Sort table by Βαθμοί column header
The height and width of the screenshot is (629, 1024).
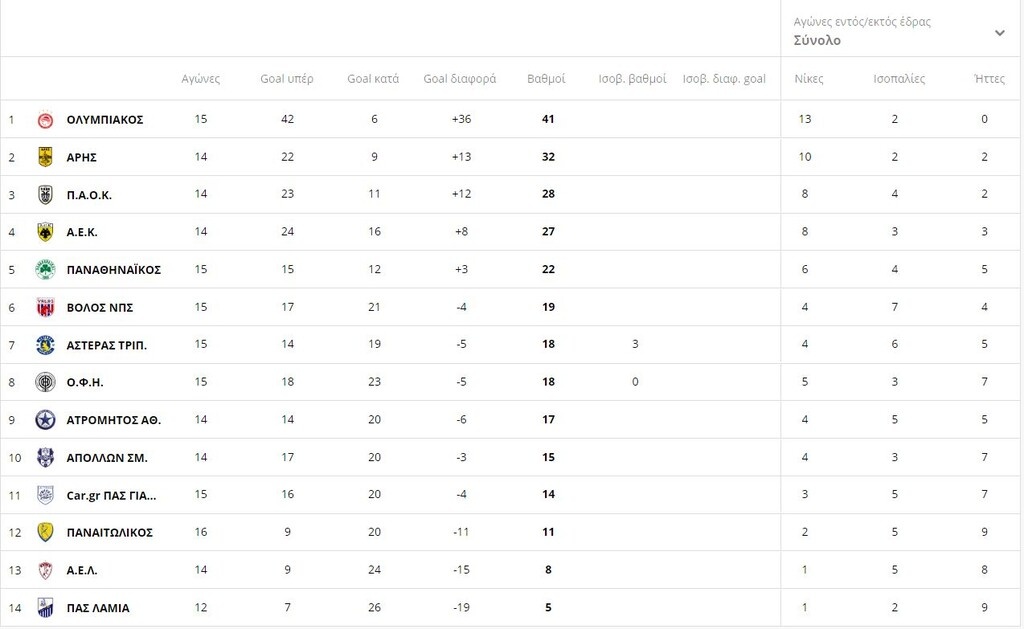tap(546, 79)
